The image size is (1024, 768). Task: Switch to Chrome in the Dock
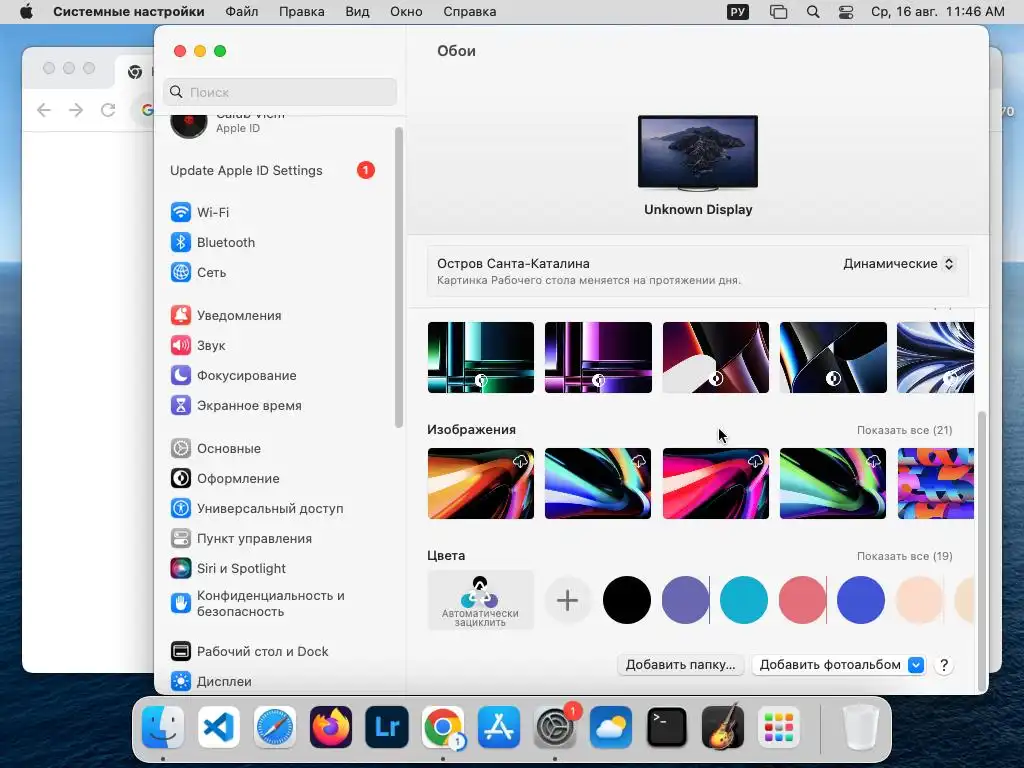[443, 727]
